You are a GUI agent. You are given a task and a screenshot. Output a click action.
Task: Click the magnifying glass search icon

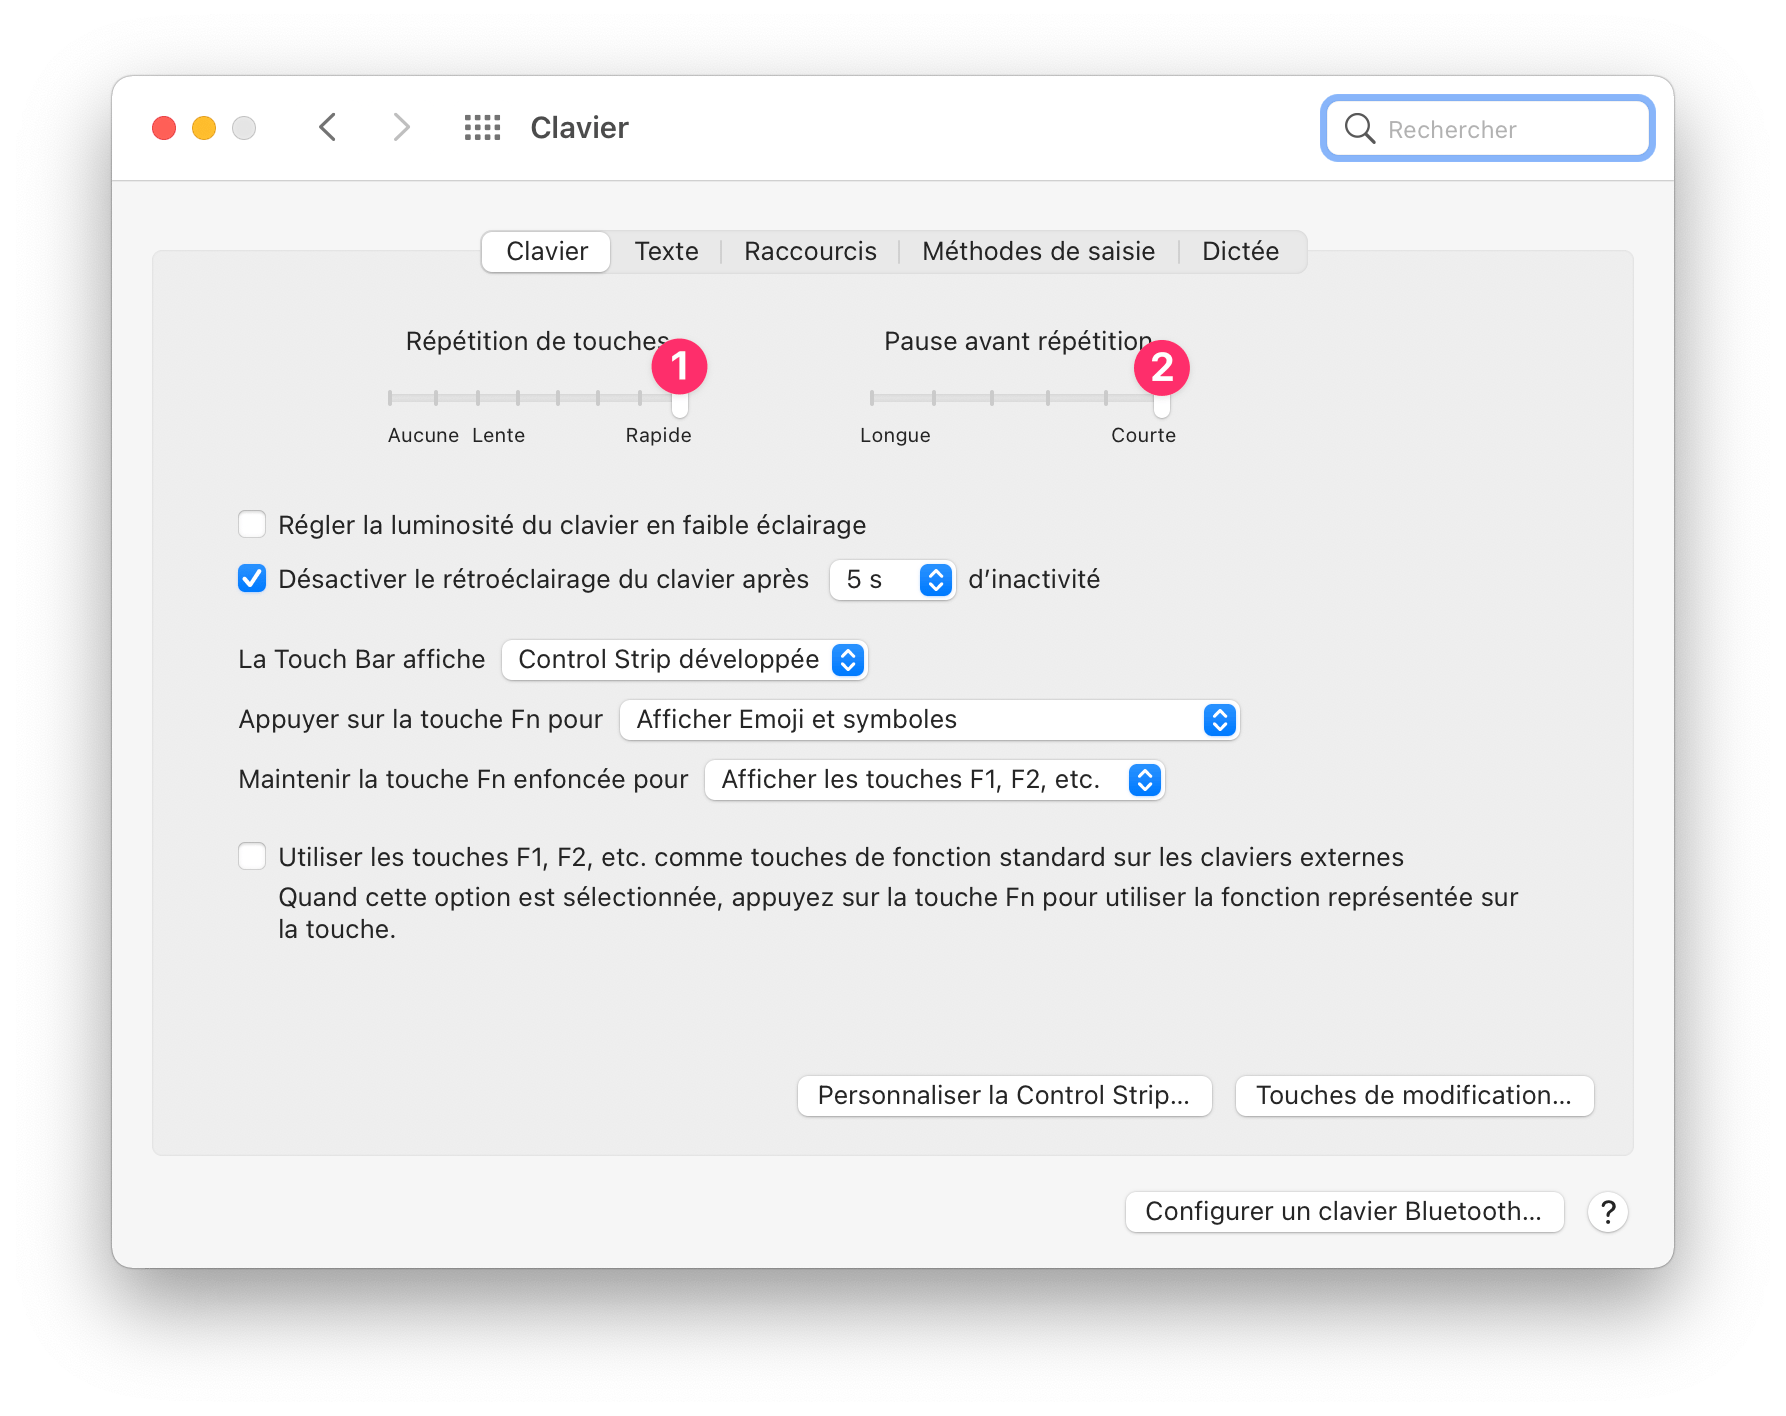[x=1359, y=129]
